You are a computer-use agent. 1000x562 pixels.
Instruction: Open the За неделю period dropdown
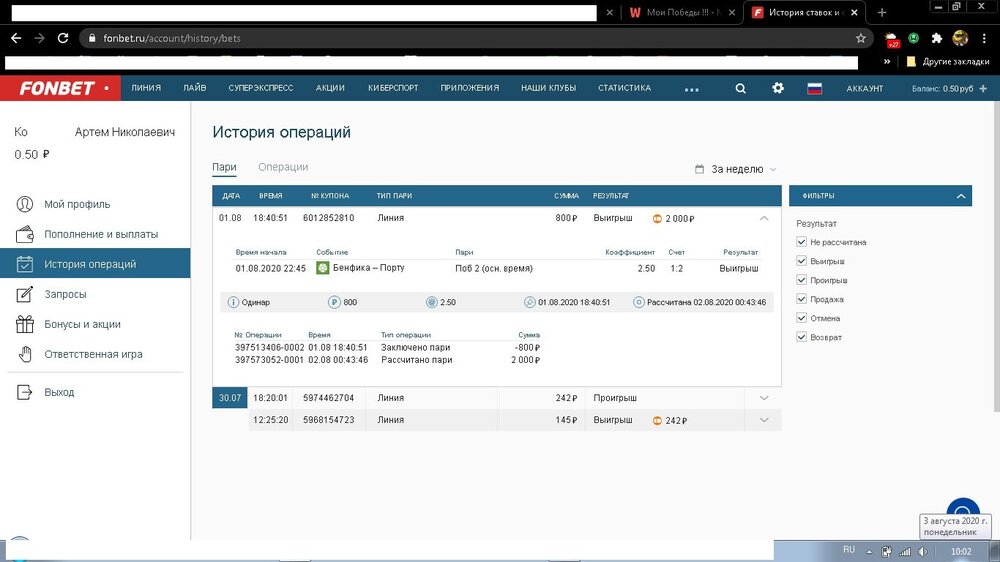pyautogui.click(x=737, y=170)
